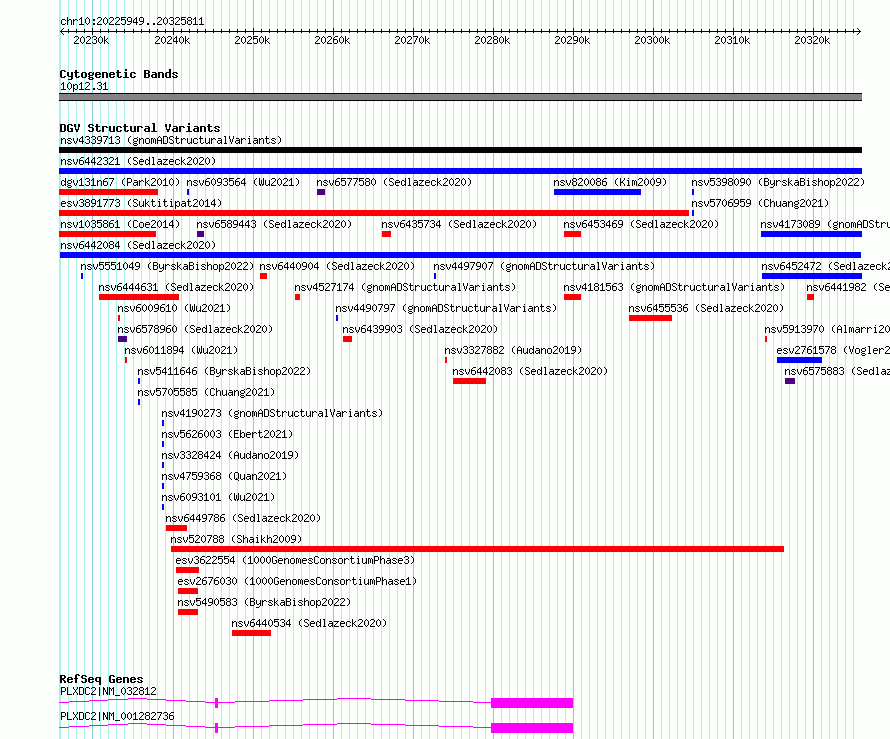Open nsv6093101 (Wu2021) label
Viewport: 890px width, 739px height.
pyautogui.click(x=218, y=497)
